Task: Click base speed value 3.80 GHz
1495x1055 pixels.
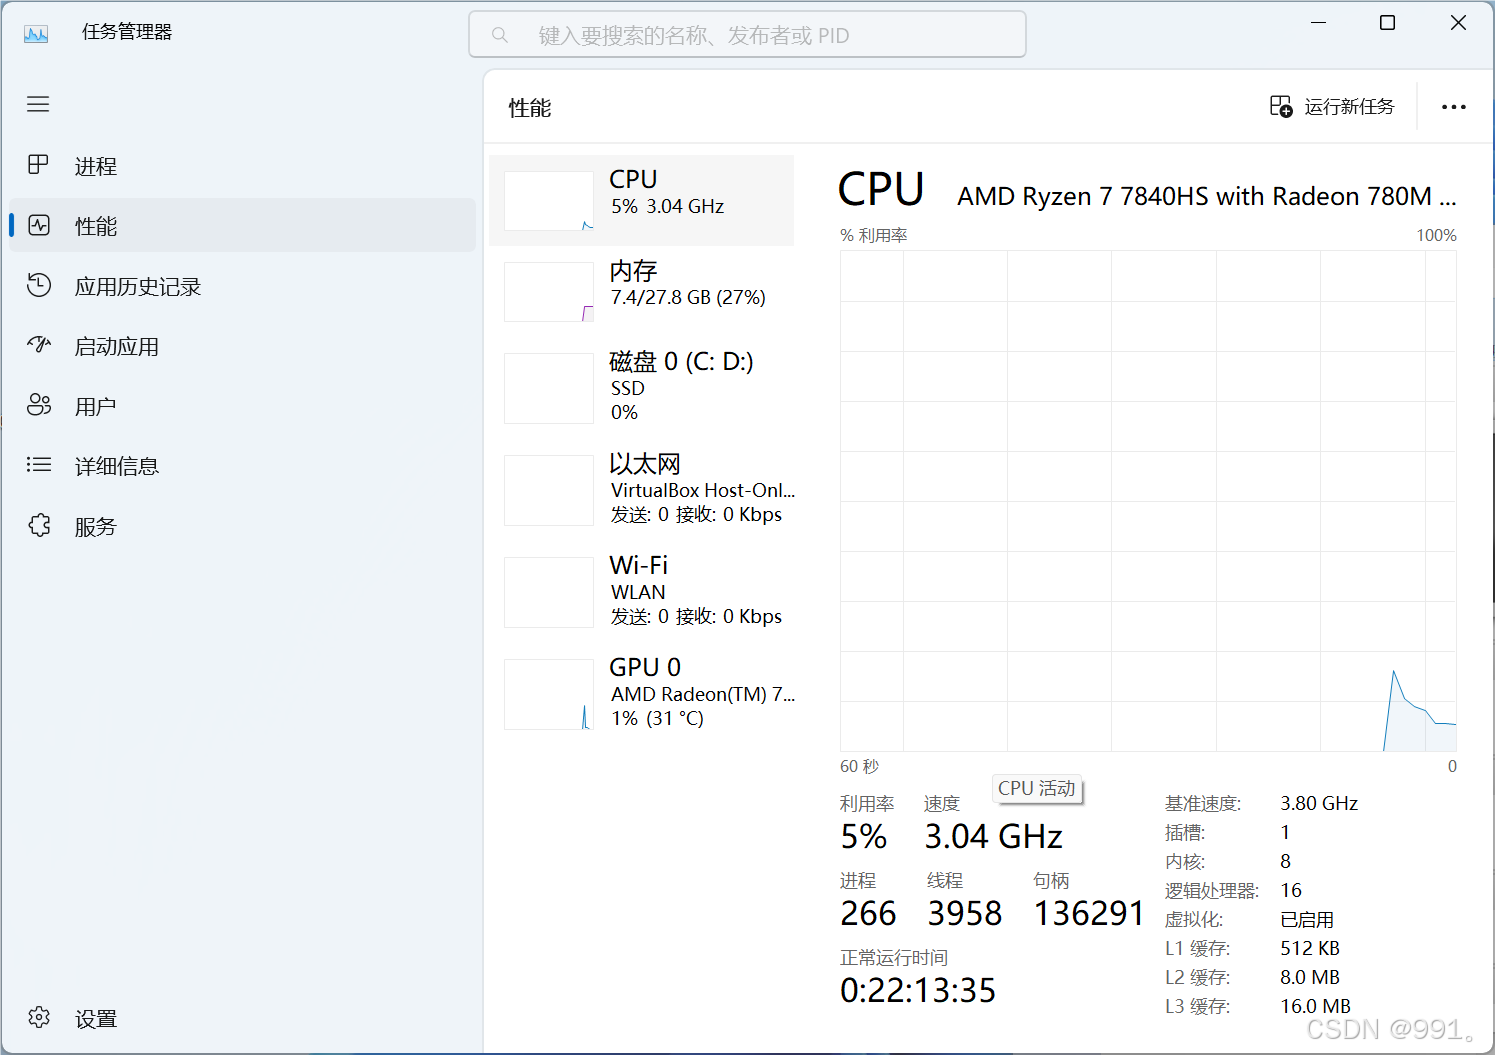Action: (x=1319, y=803)
